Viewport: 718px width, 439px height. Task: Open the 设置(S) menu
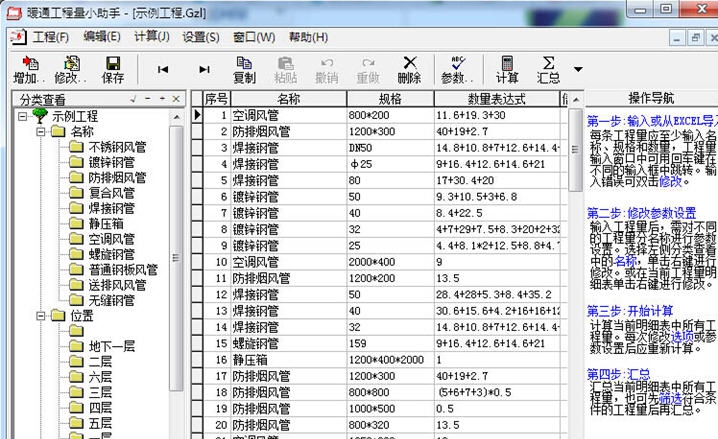click(201, 37)
